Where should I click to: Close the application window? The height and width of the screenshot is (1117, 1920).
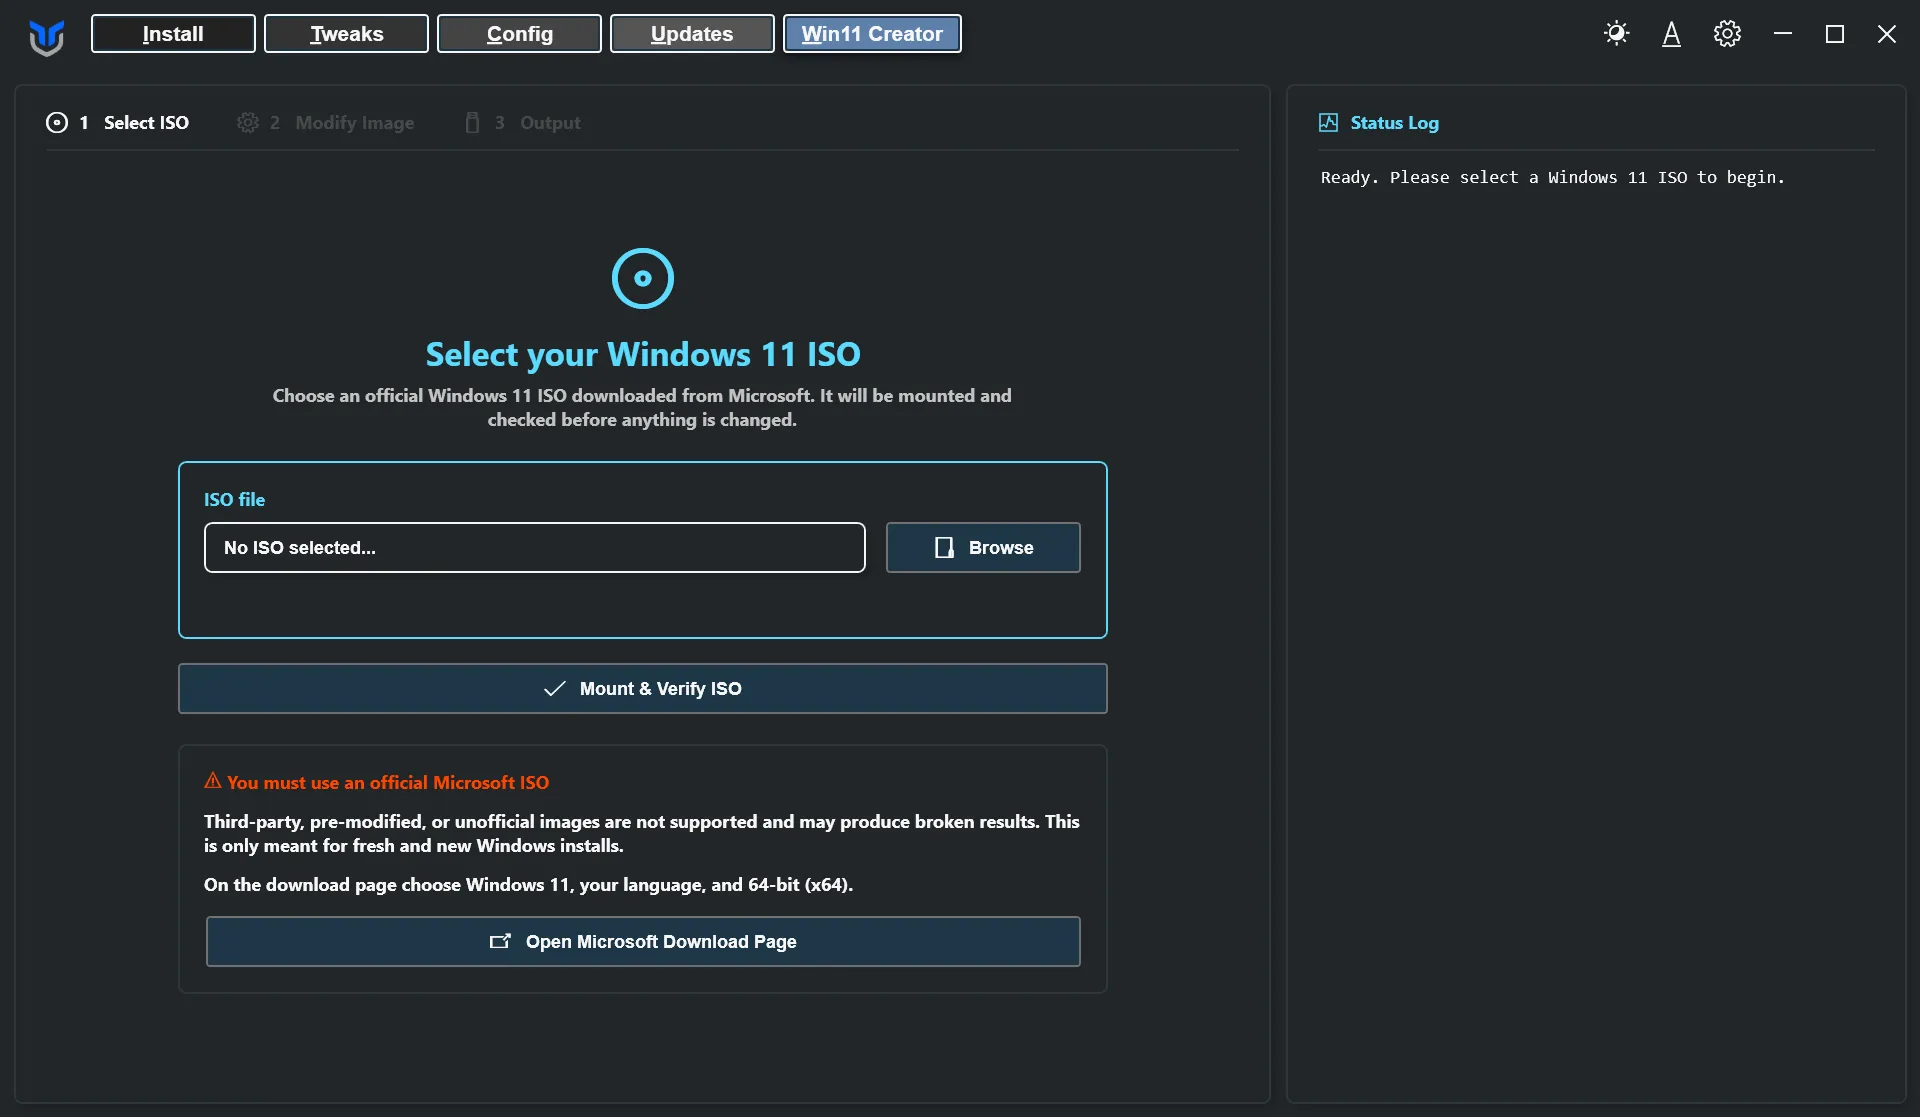(x=1886, y=34)
